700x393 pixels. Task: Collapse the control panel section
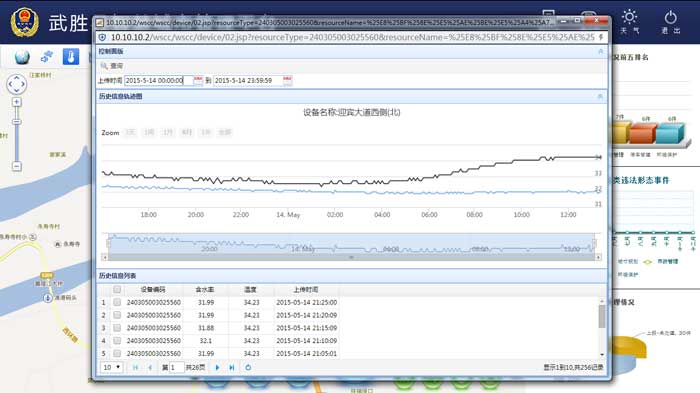tap(600, 51)
